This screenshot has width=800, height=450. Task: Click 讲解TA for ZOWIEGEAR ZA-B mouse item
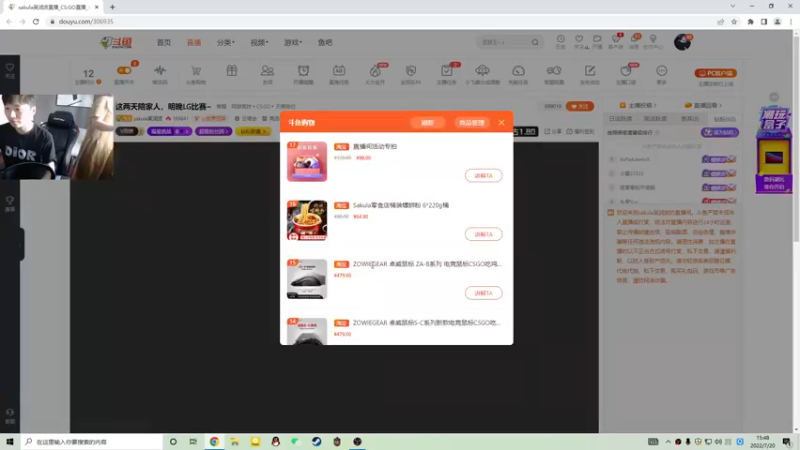pyautogui.click(x=483, y=293)
